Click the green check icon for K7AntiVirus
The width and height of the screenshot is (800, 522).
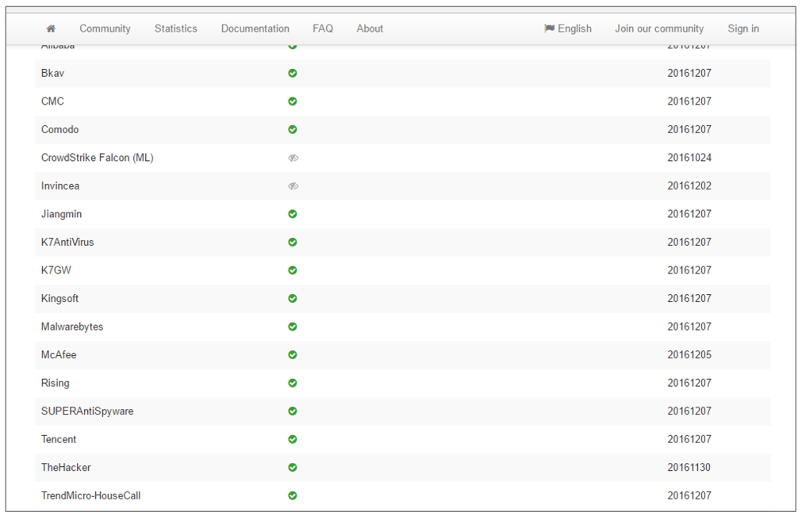292,242
